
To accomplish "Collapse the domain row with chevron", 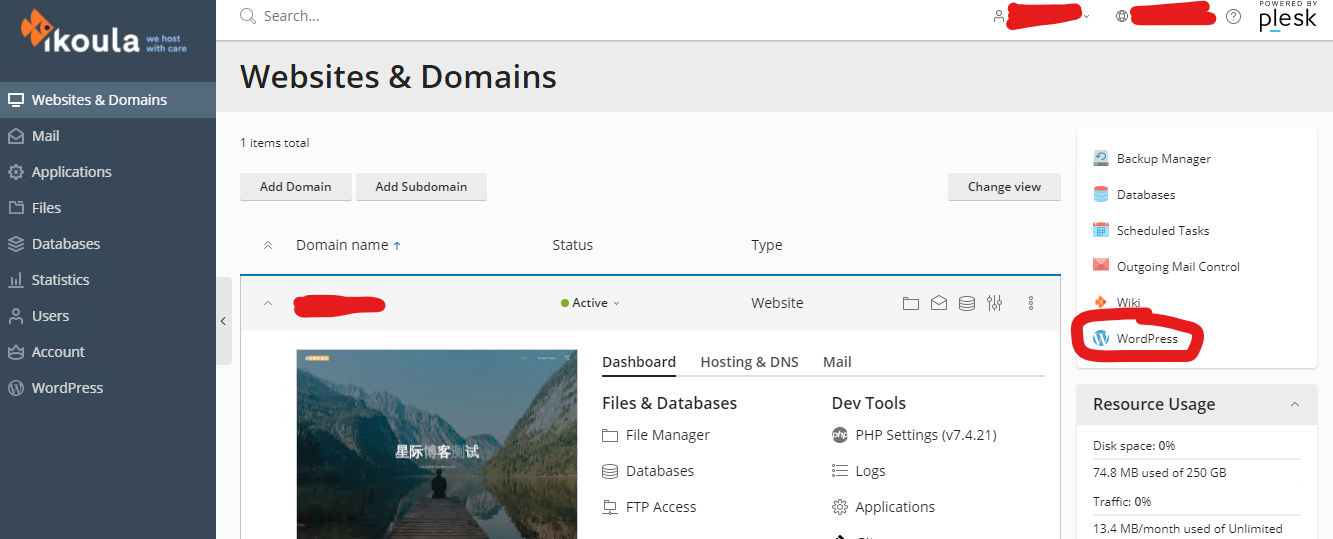I will click(x=267, y=303).
